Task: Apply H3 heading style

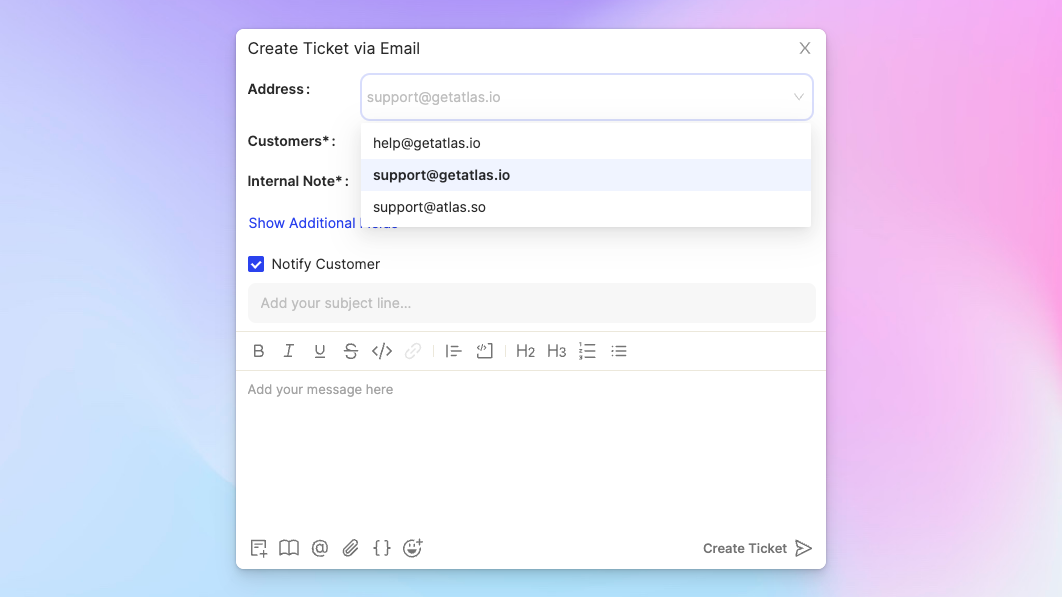Action: 556,351
